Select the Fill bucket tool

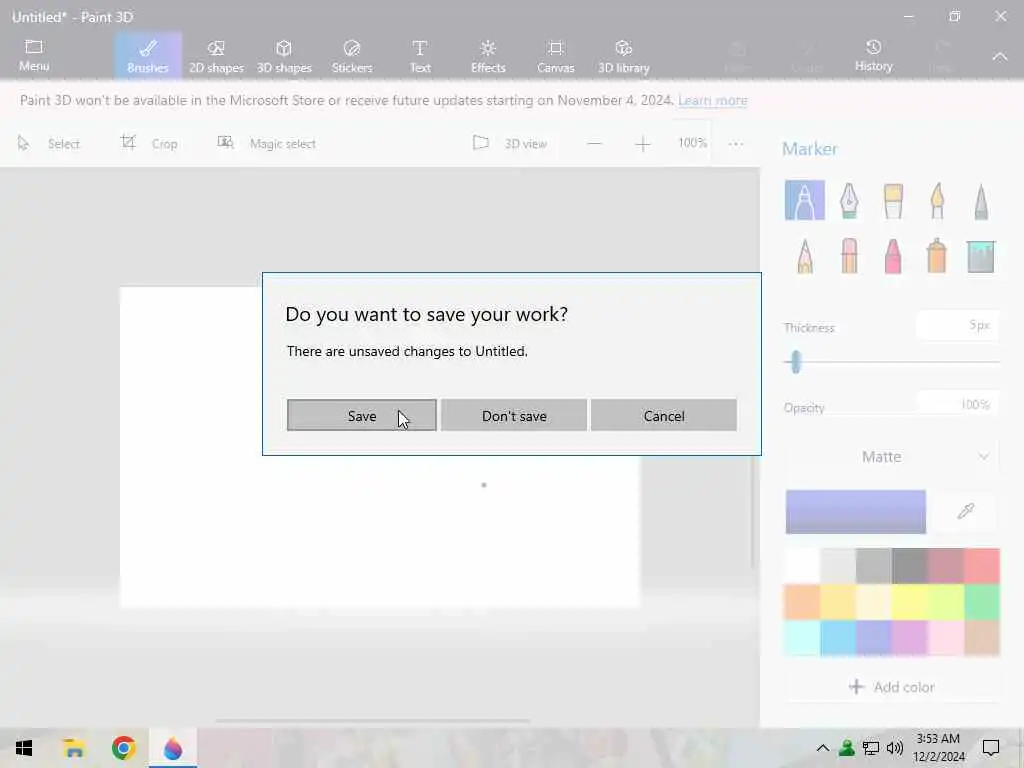[x=981, y=256]
